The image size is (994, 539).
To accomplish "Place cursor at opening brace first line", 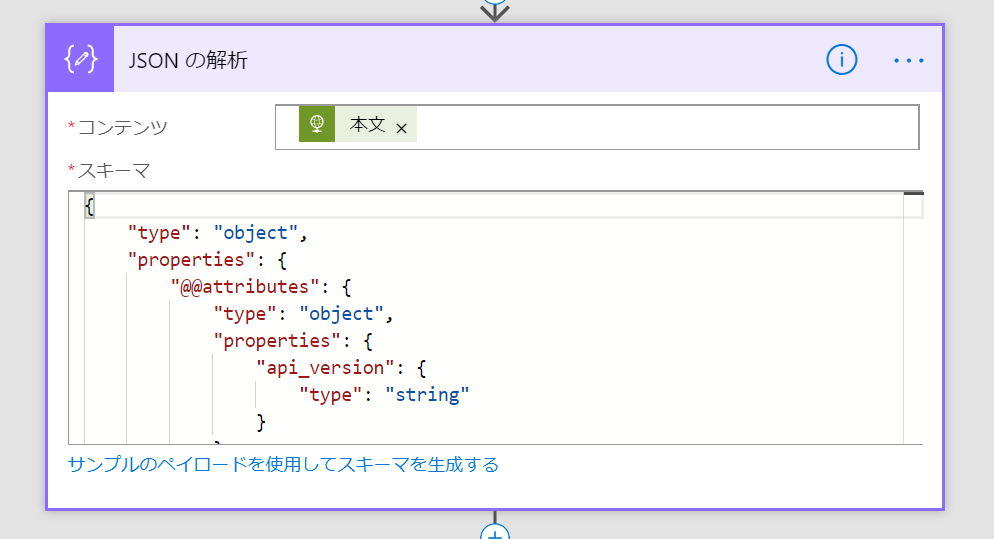I will click(89, 206).
